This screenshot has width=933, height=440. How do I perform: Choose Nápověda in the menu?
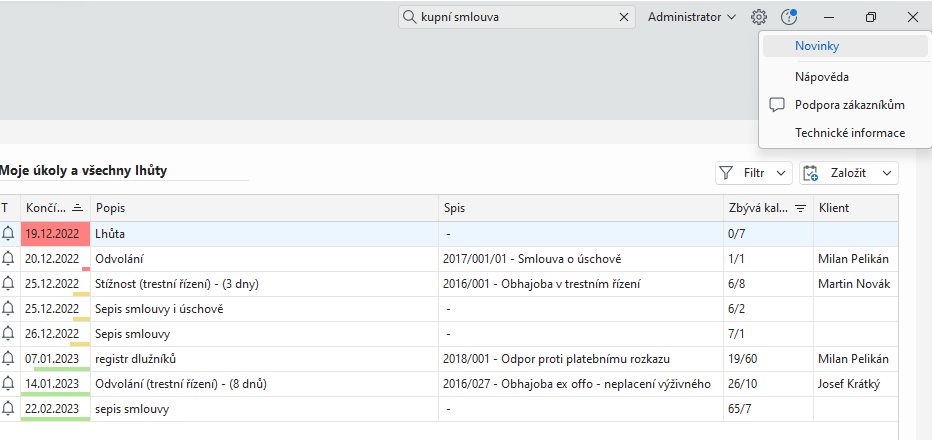pyautogui.click(x=822, y=76)
